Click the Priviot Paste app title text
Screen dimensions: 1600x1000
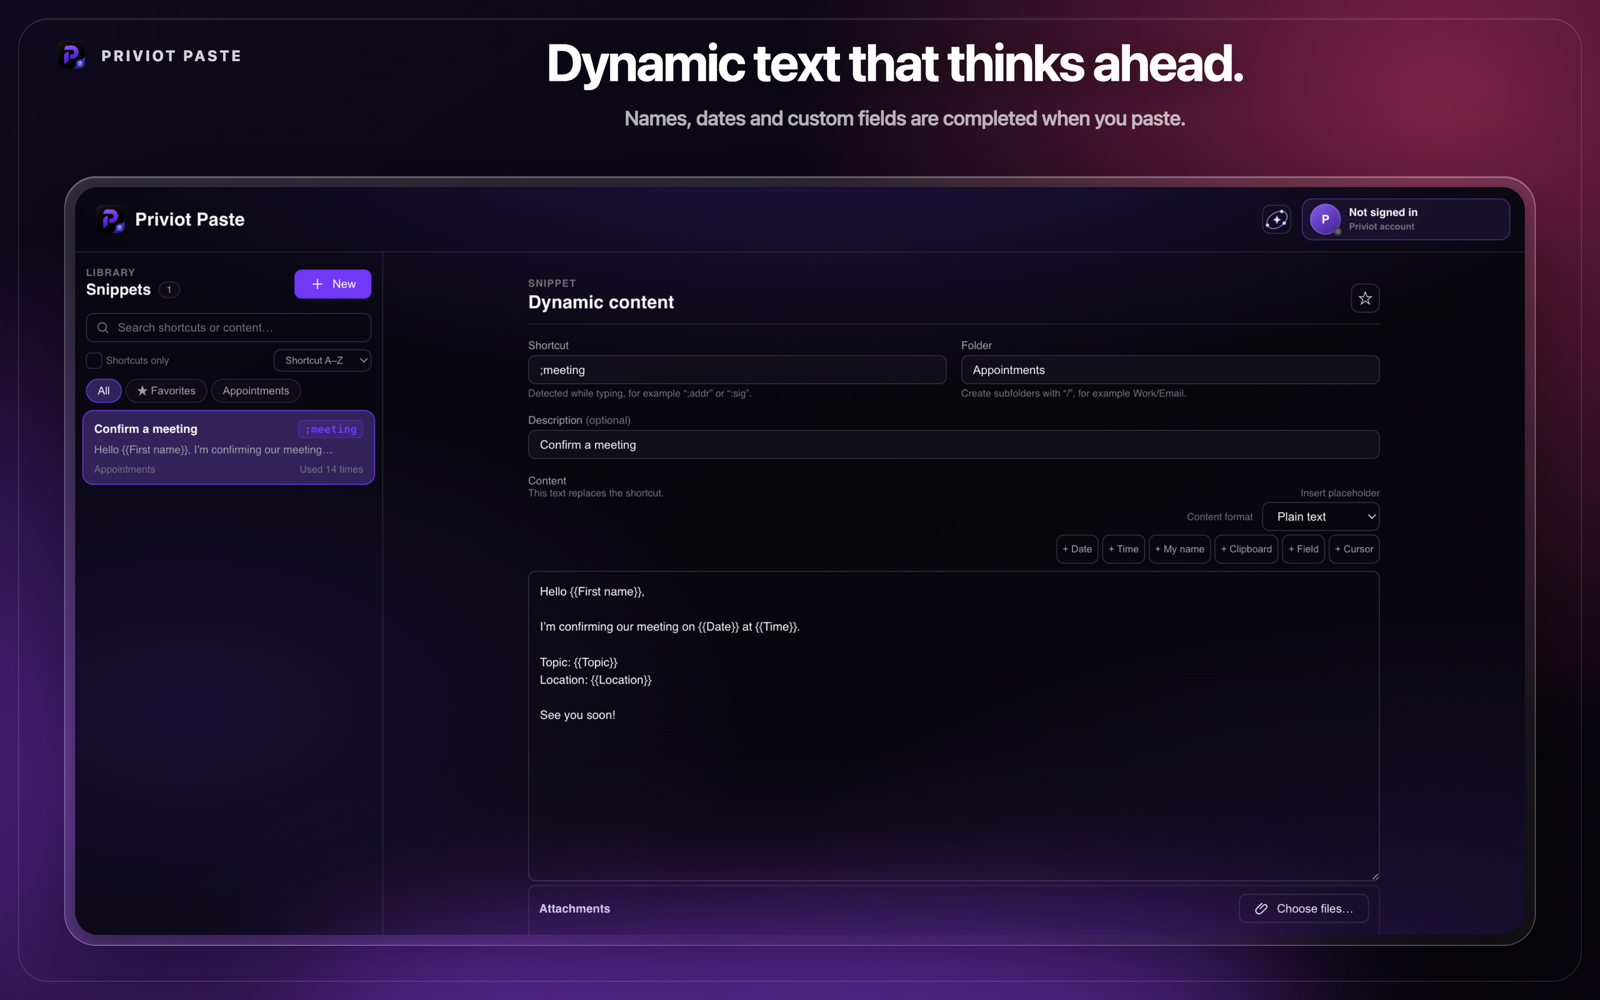pyautogui.click(x=190, y=219)
